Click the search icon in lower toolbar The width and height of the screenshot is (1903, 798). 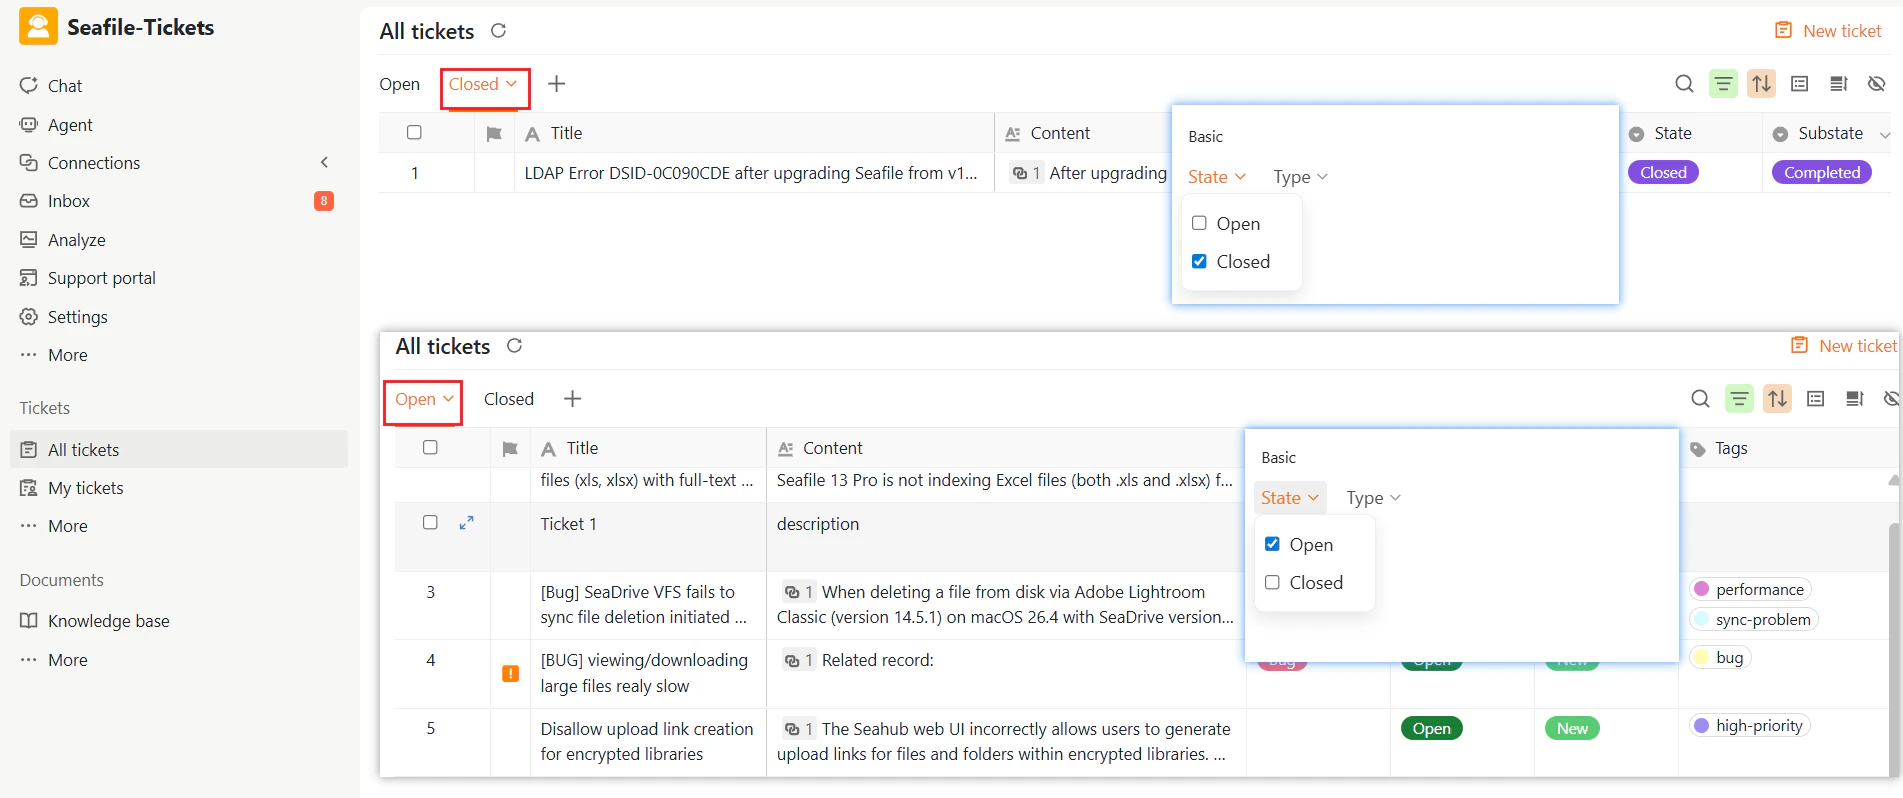(x=1700, y=399)
